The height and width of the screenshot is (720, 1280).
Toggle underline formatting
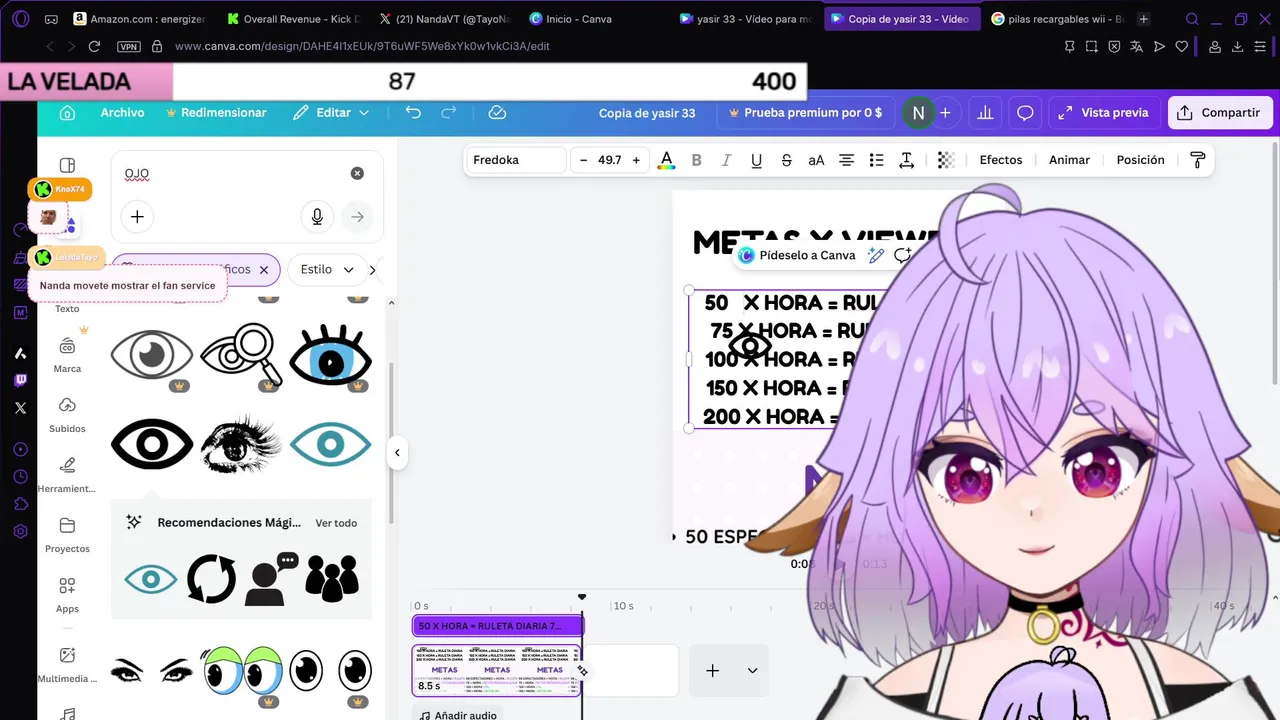click(x=756, y=160)
